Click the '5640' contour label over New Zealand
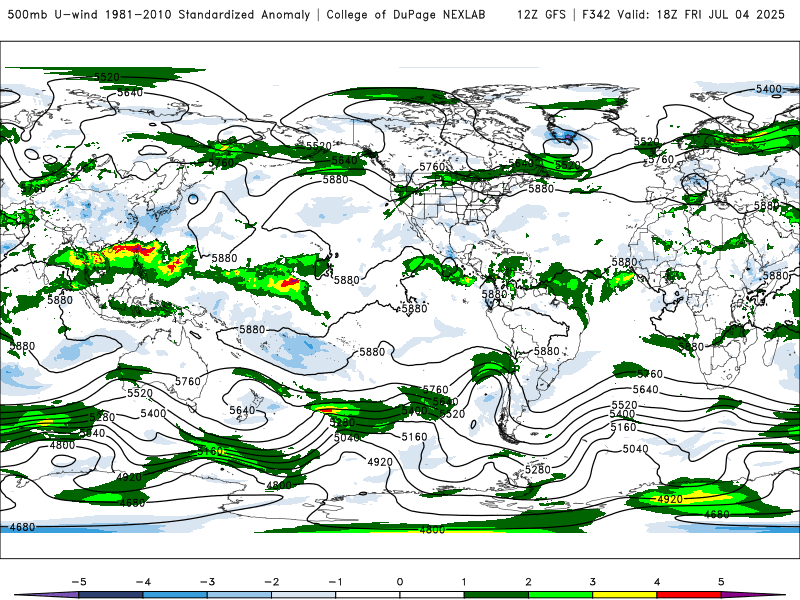Viewport: 800px width, 600px height. pos(242,410)
